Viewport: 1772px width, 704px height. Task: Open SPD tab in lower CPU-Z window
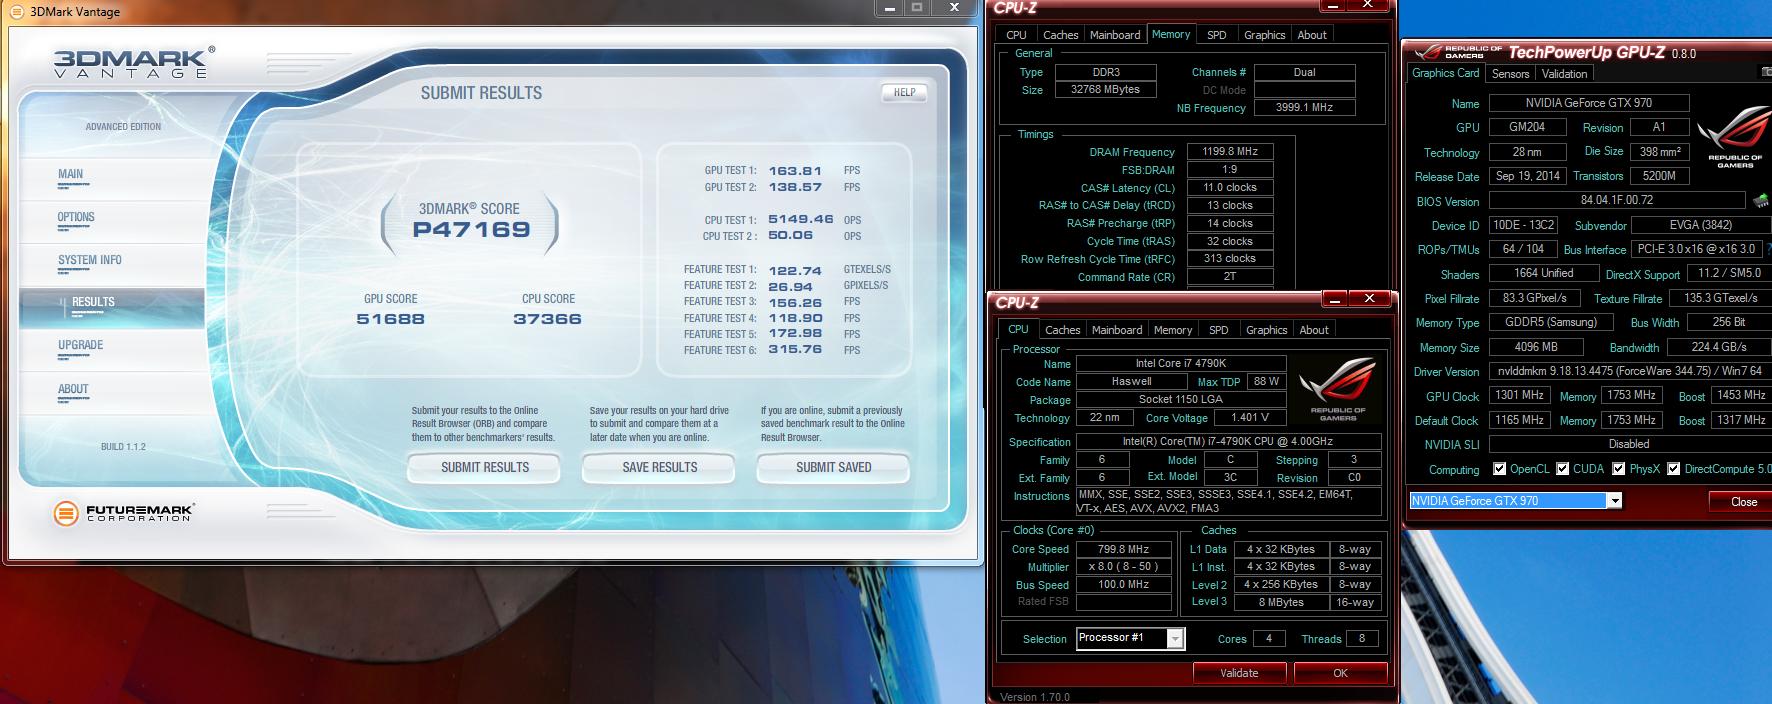1218,330
